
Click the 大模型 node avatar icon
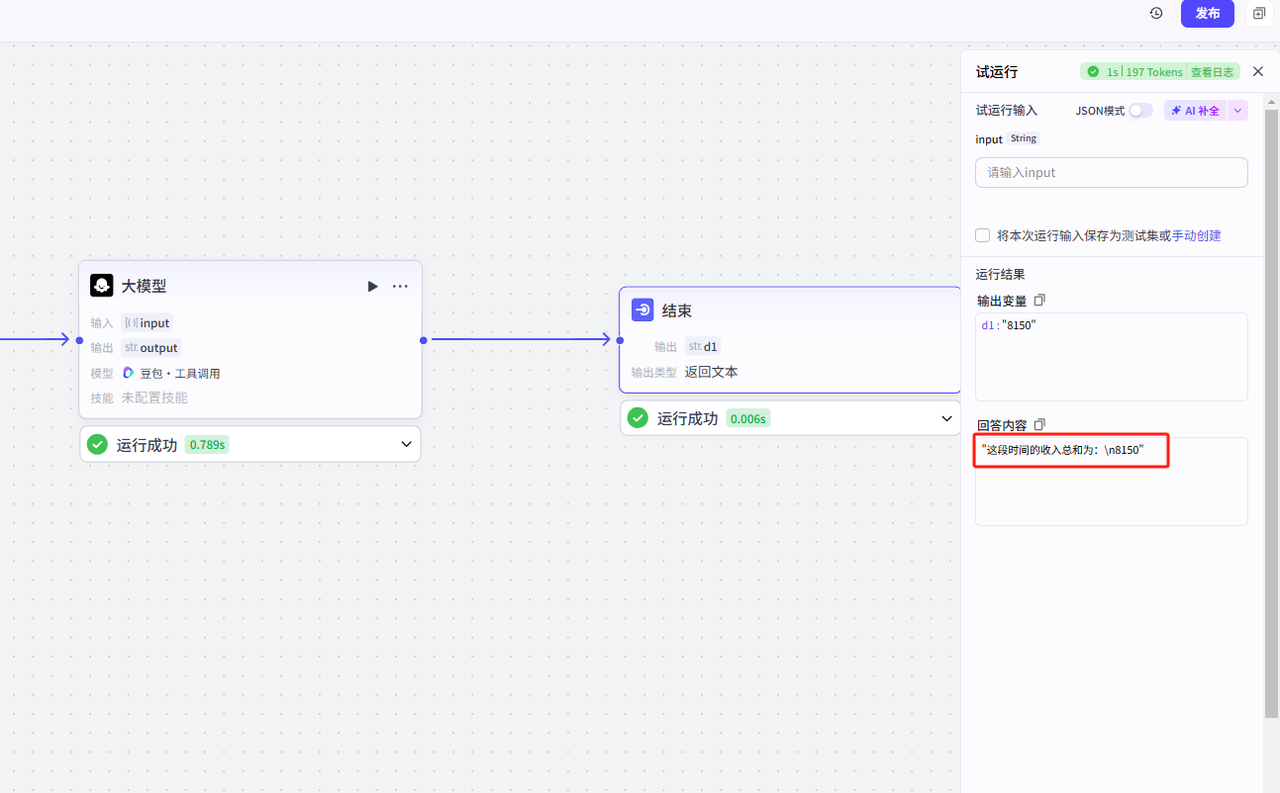click(101, 286)
